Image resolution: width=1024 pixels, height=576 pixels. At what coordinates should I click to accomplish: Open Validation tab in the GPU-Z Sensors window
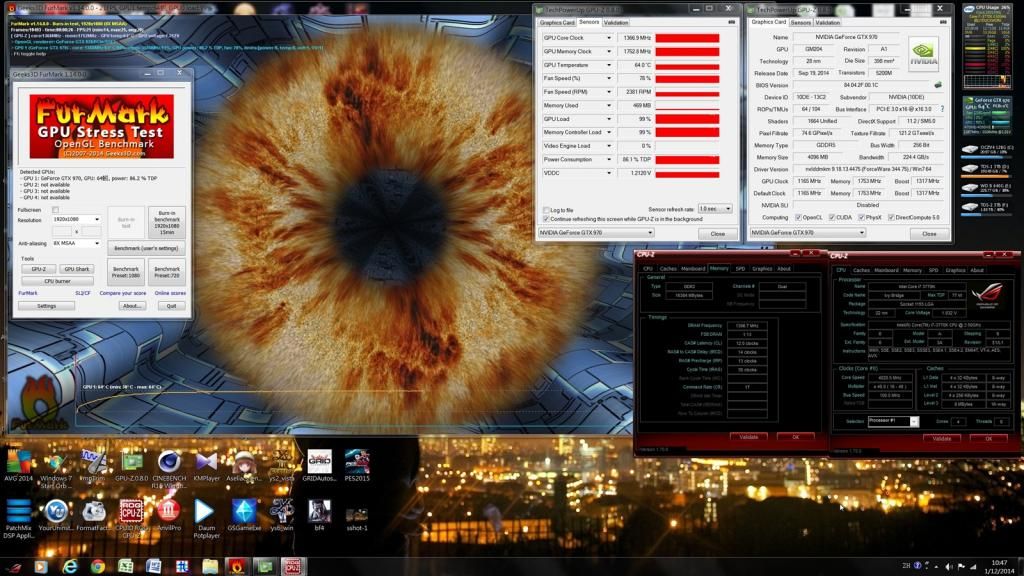coord(616,23)
